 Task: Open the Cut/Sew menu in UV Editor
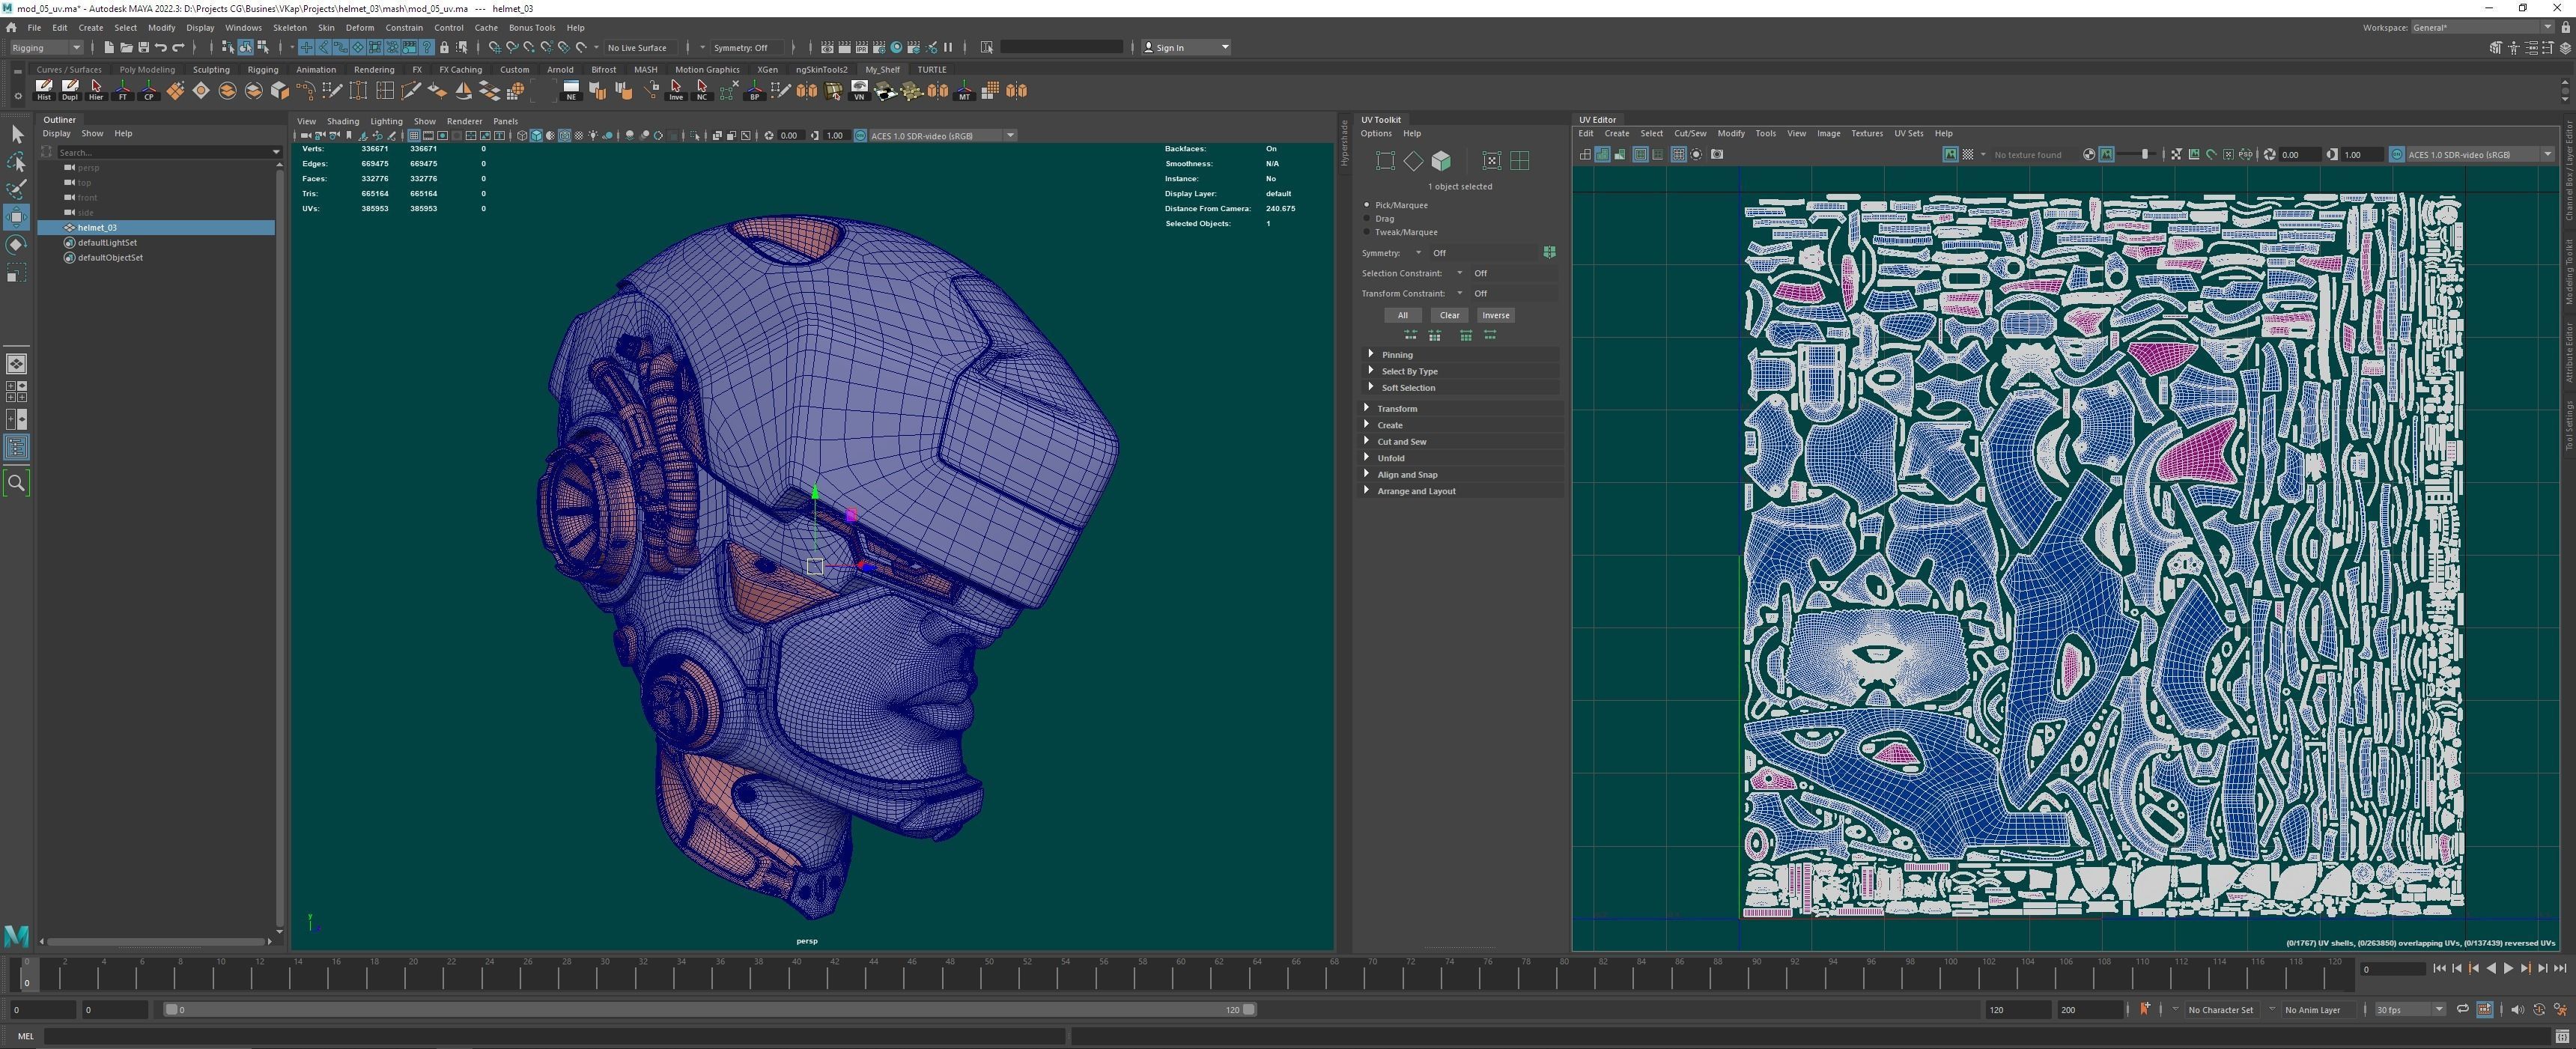pyautogui.click(x=1690, y=133)
